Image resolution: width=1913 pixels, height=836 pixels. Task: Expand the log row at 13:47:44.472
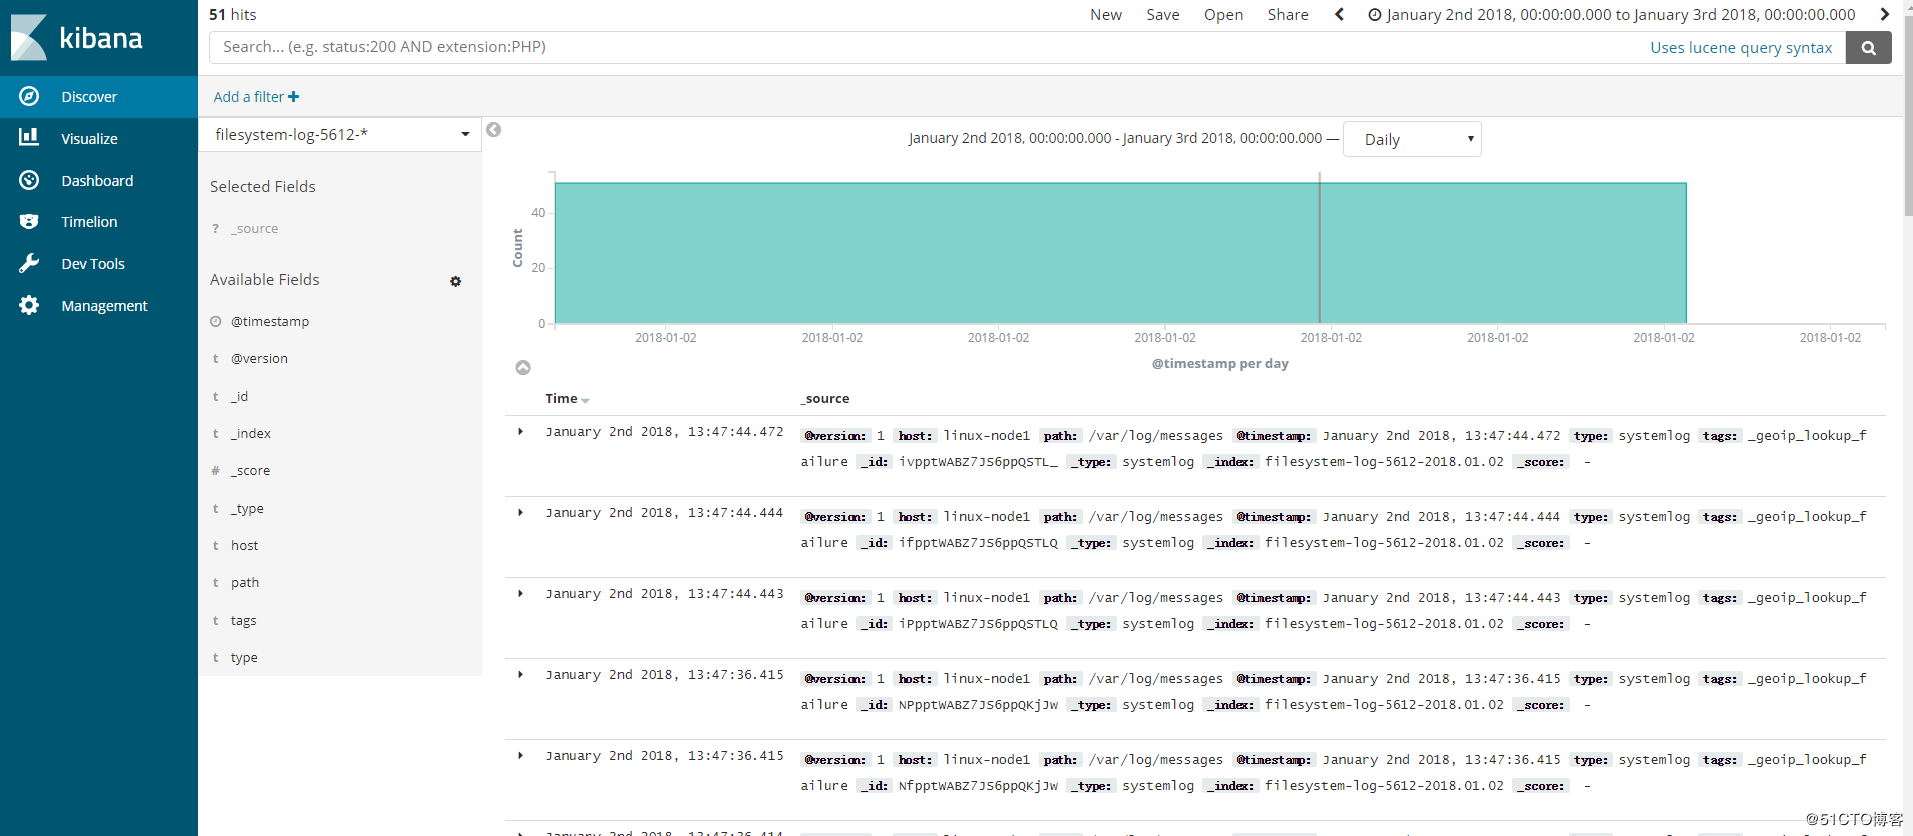[520, 432]
